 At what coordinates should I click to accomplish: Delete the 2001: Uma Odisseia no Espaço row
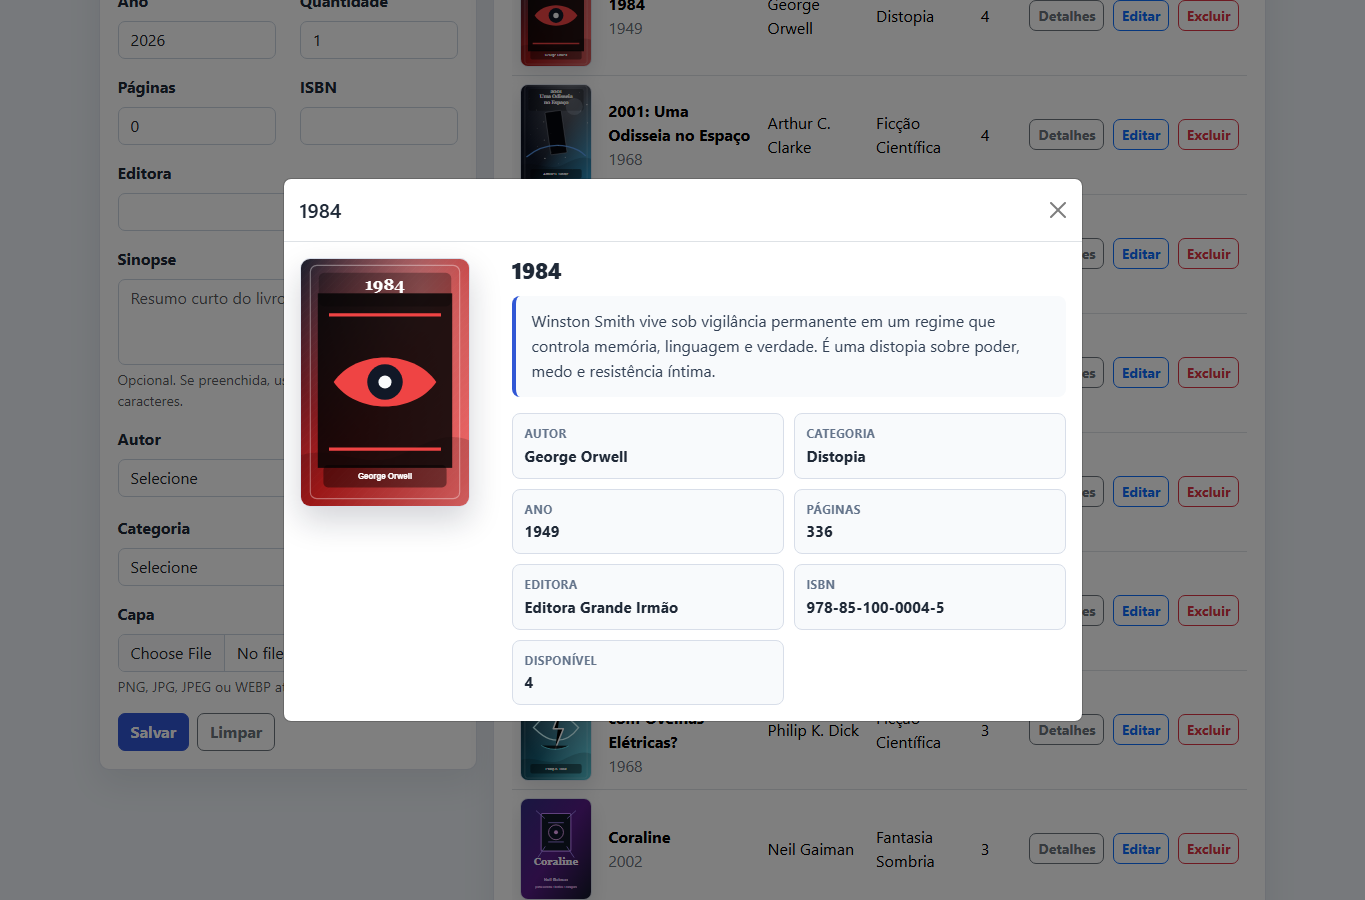tap(1208, 135)
